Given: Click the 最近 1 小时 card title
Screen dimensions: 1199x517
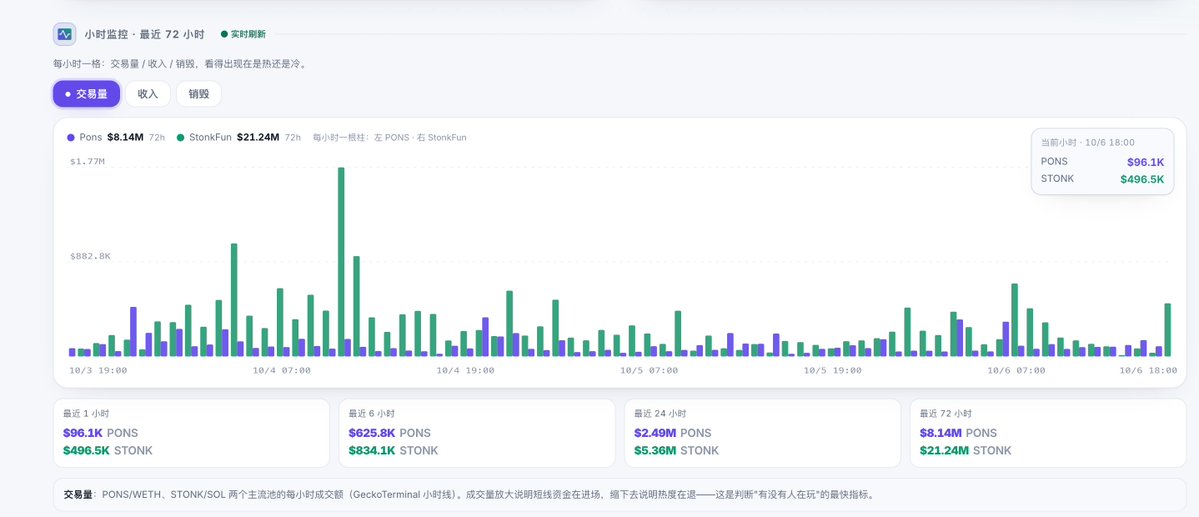Looking at the screenshot, I should pos(85,414).
